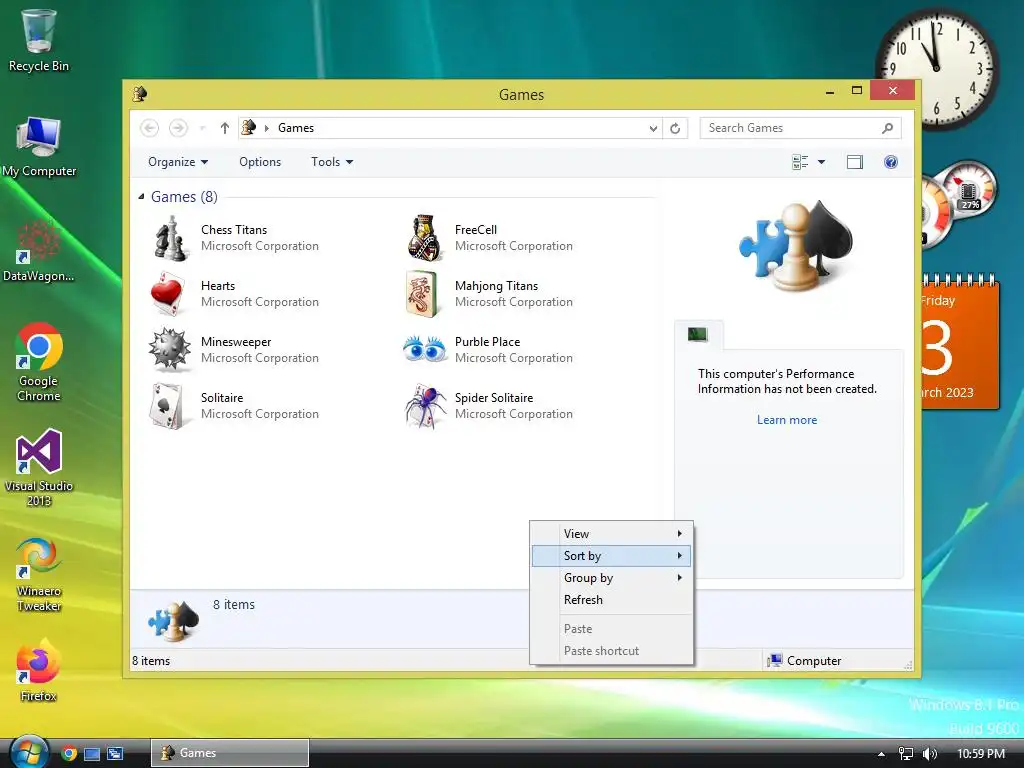The width and height of the screenshot is (1024, 768).
Task: Click the Forward navigation arrow
Action: pyautogui.click(x=178, y=128)
